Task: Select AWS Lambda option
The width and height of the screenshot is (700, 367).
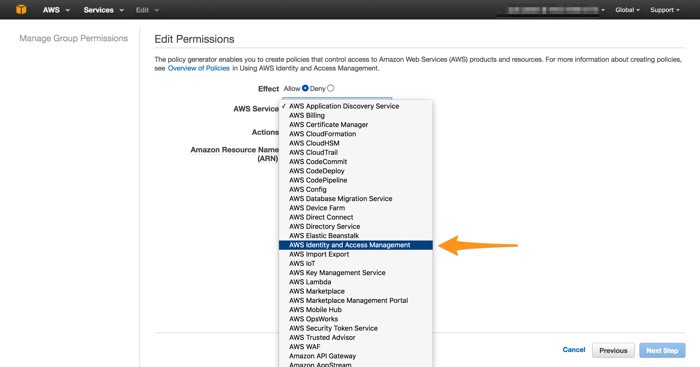Action: pos(356,282)
